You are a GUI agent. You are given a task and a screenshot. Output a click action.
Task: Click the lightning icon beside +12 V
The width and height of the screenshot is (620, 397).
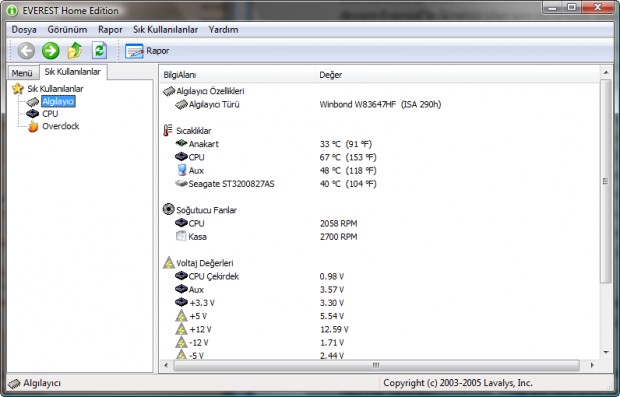coord(181,329)
